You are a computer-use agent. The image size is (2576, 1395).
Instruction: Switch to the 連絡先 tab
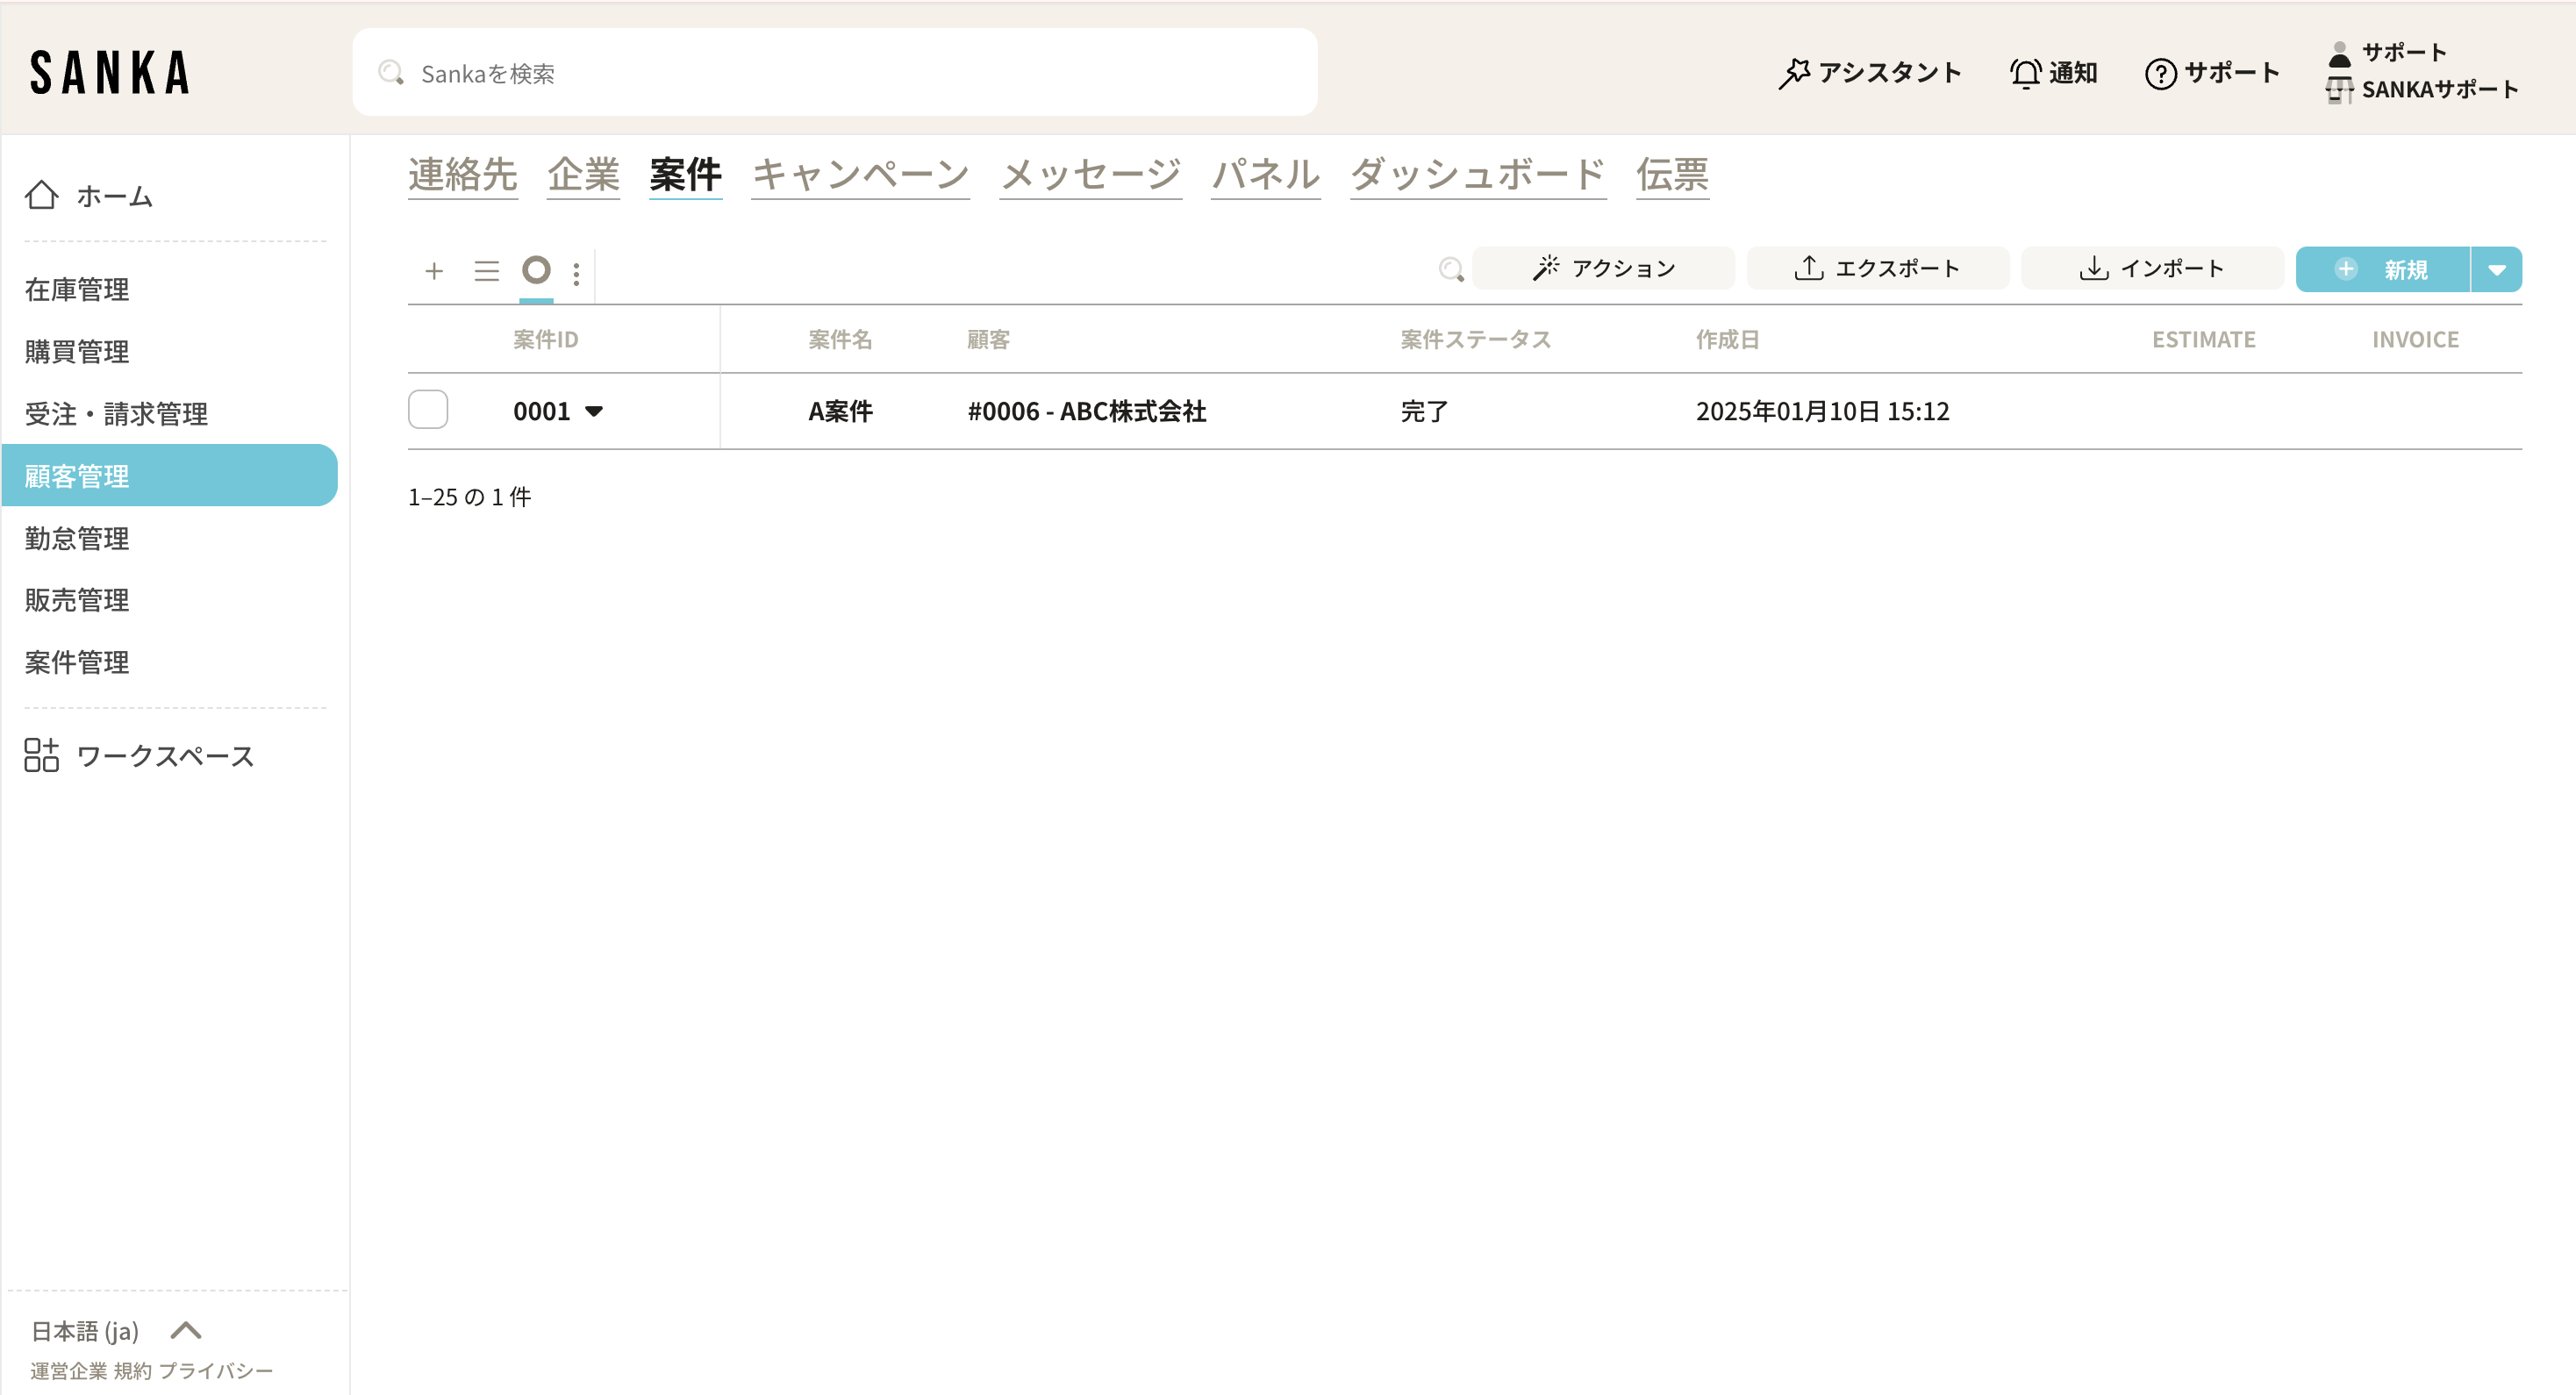[x=462, y=175]
